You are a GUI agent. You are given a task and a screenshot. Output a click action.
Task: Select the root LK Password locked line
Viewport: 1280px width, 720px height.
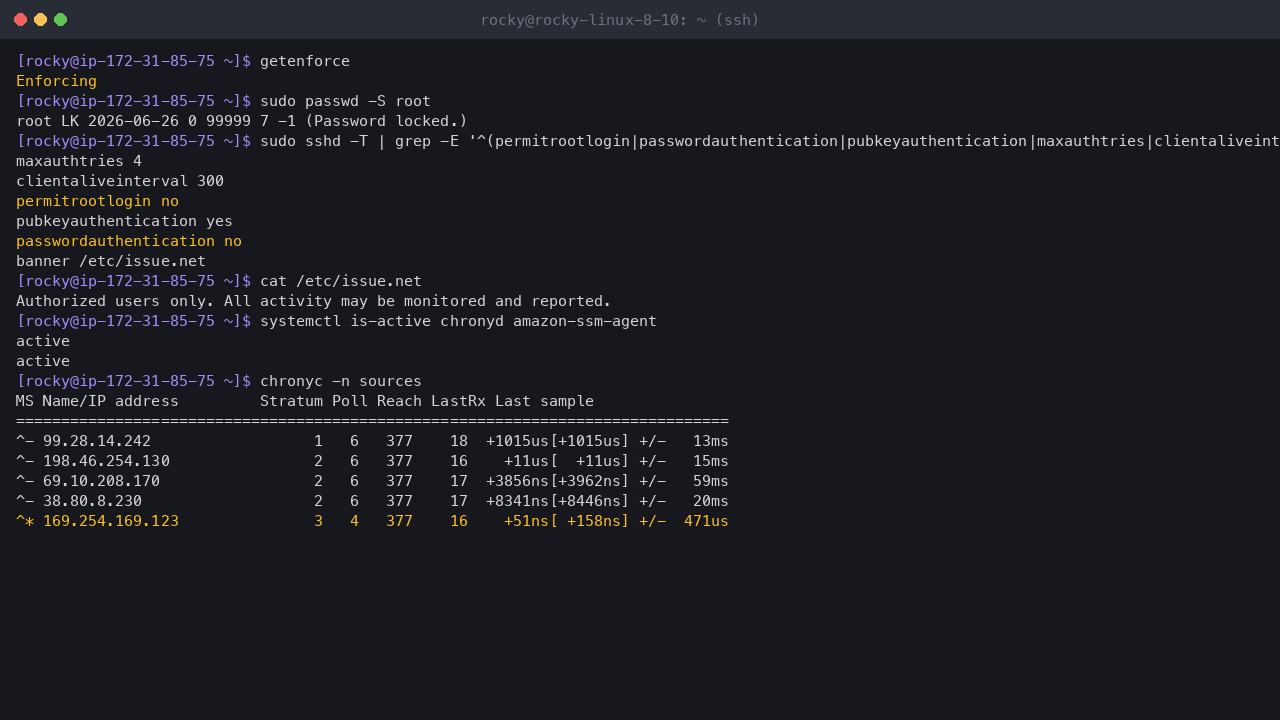tap(242, 121)
